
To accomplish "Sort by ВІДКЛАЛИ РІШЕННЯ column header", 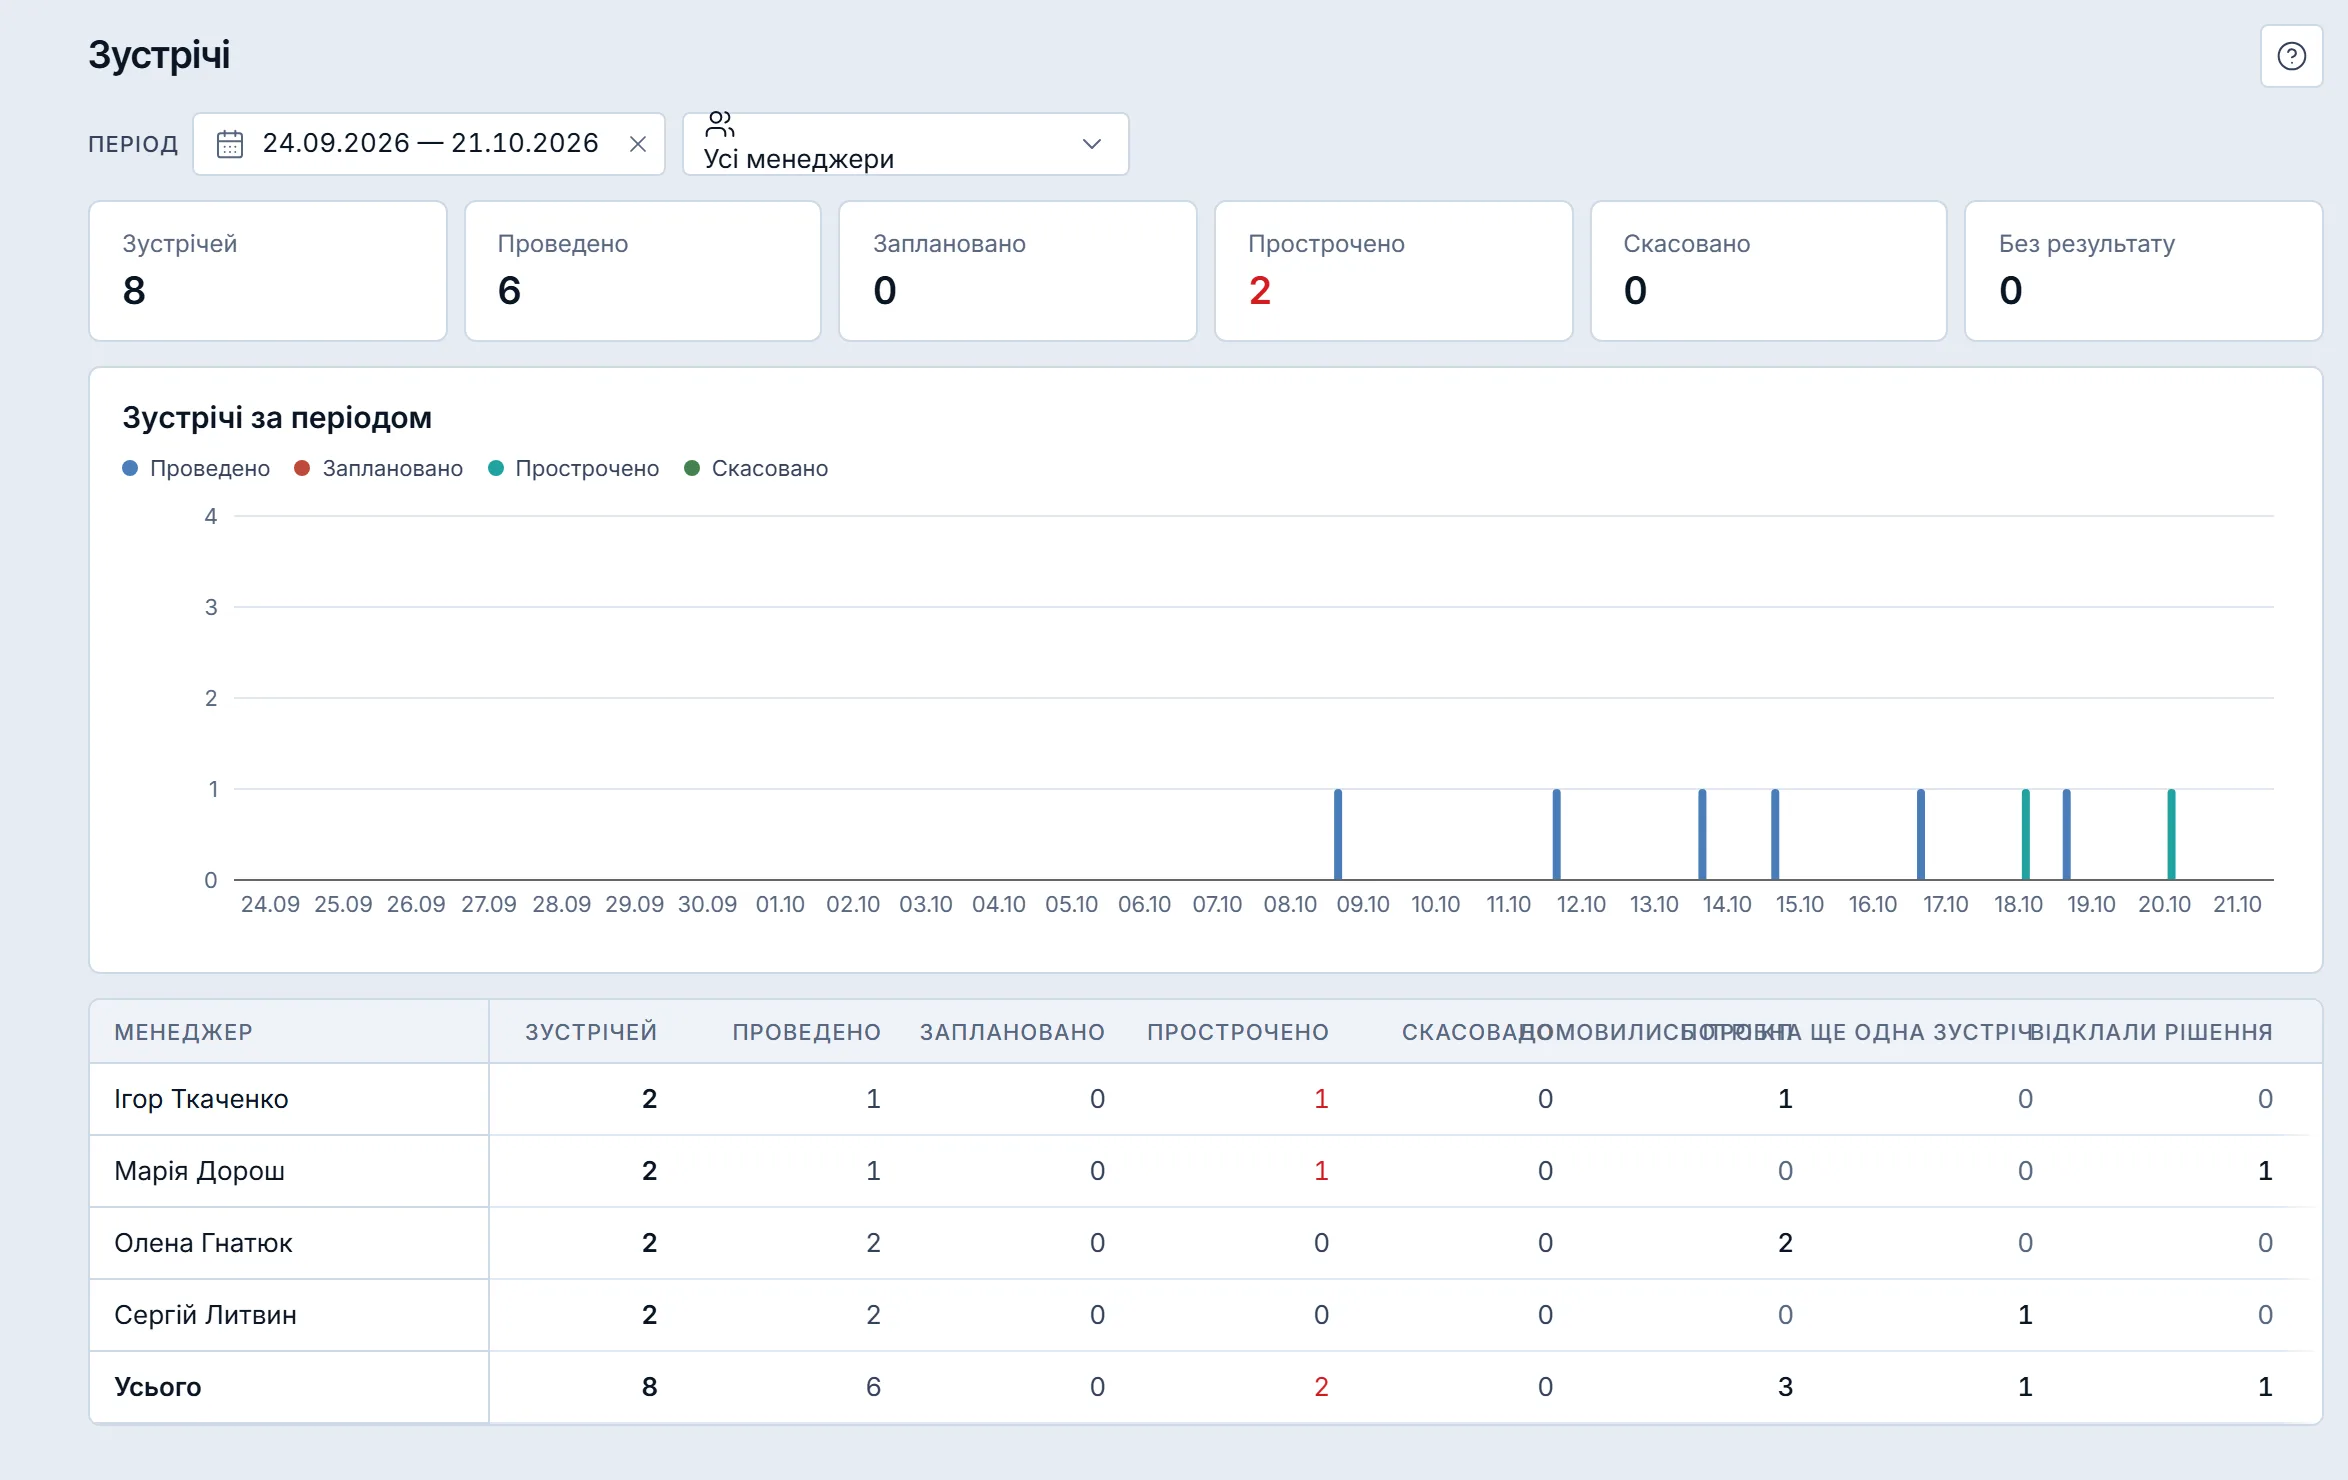I will tap(2151, 1032).
